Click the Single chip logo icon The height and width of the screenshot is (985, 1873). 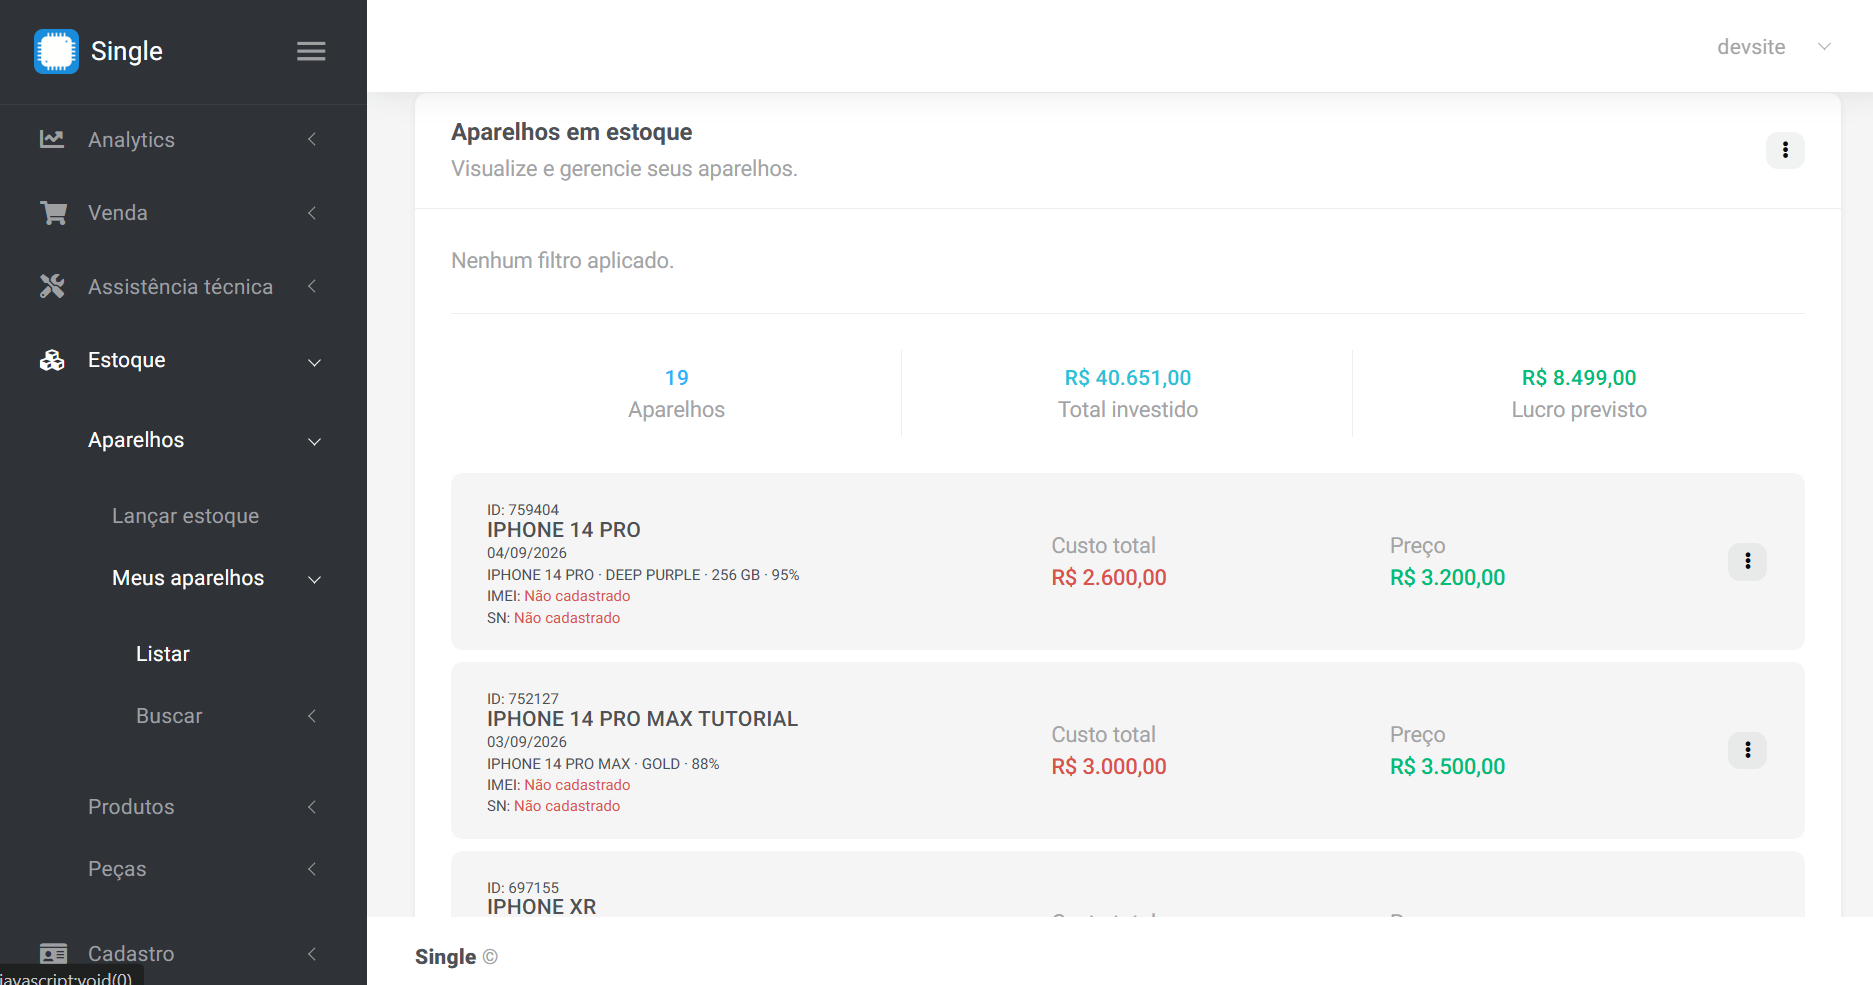56,51
